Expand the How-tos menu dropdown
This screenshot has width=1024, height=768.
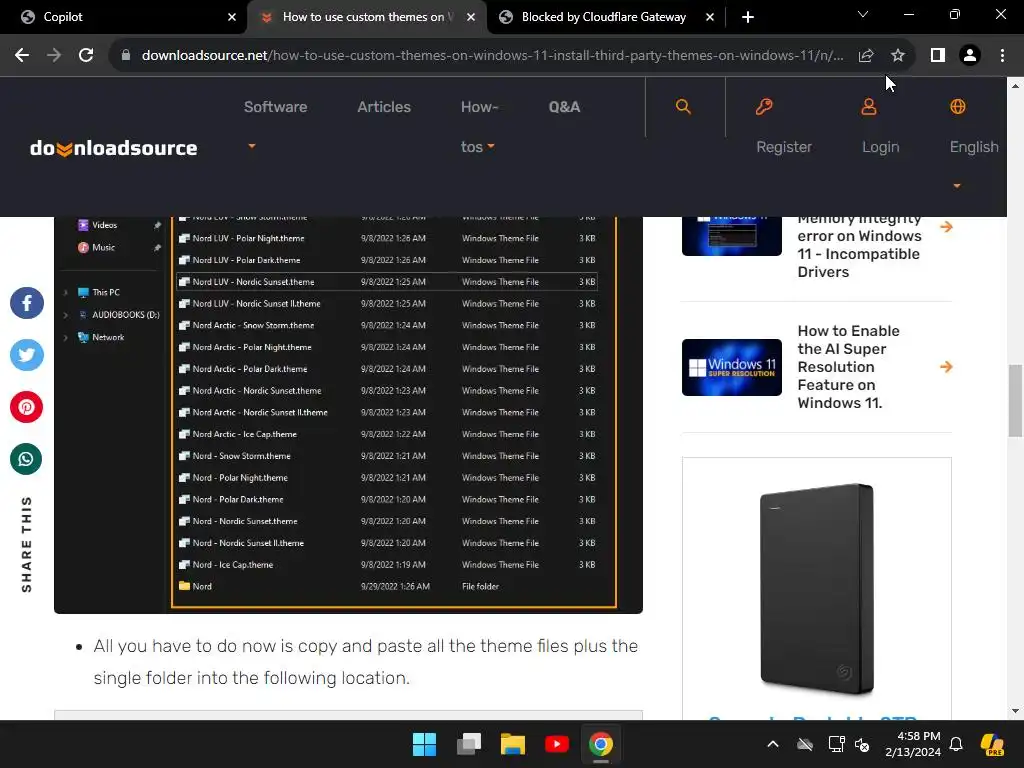491,146
